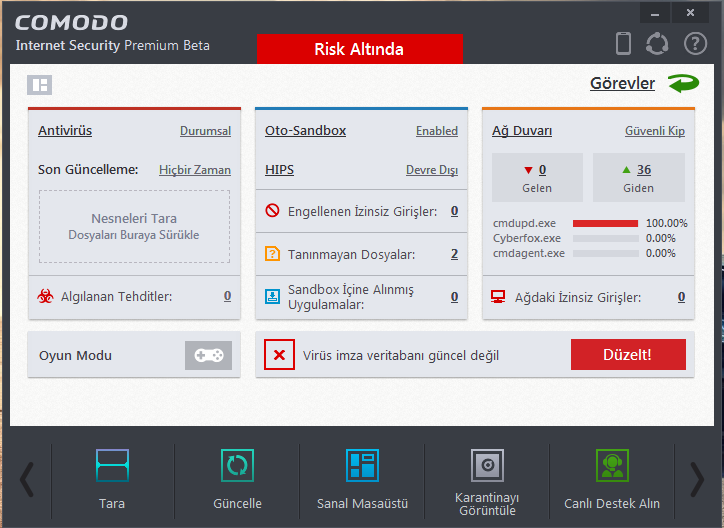Open the Ağ Duvarı settings link
724x528 pixels.
[522, 131]
